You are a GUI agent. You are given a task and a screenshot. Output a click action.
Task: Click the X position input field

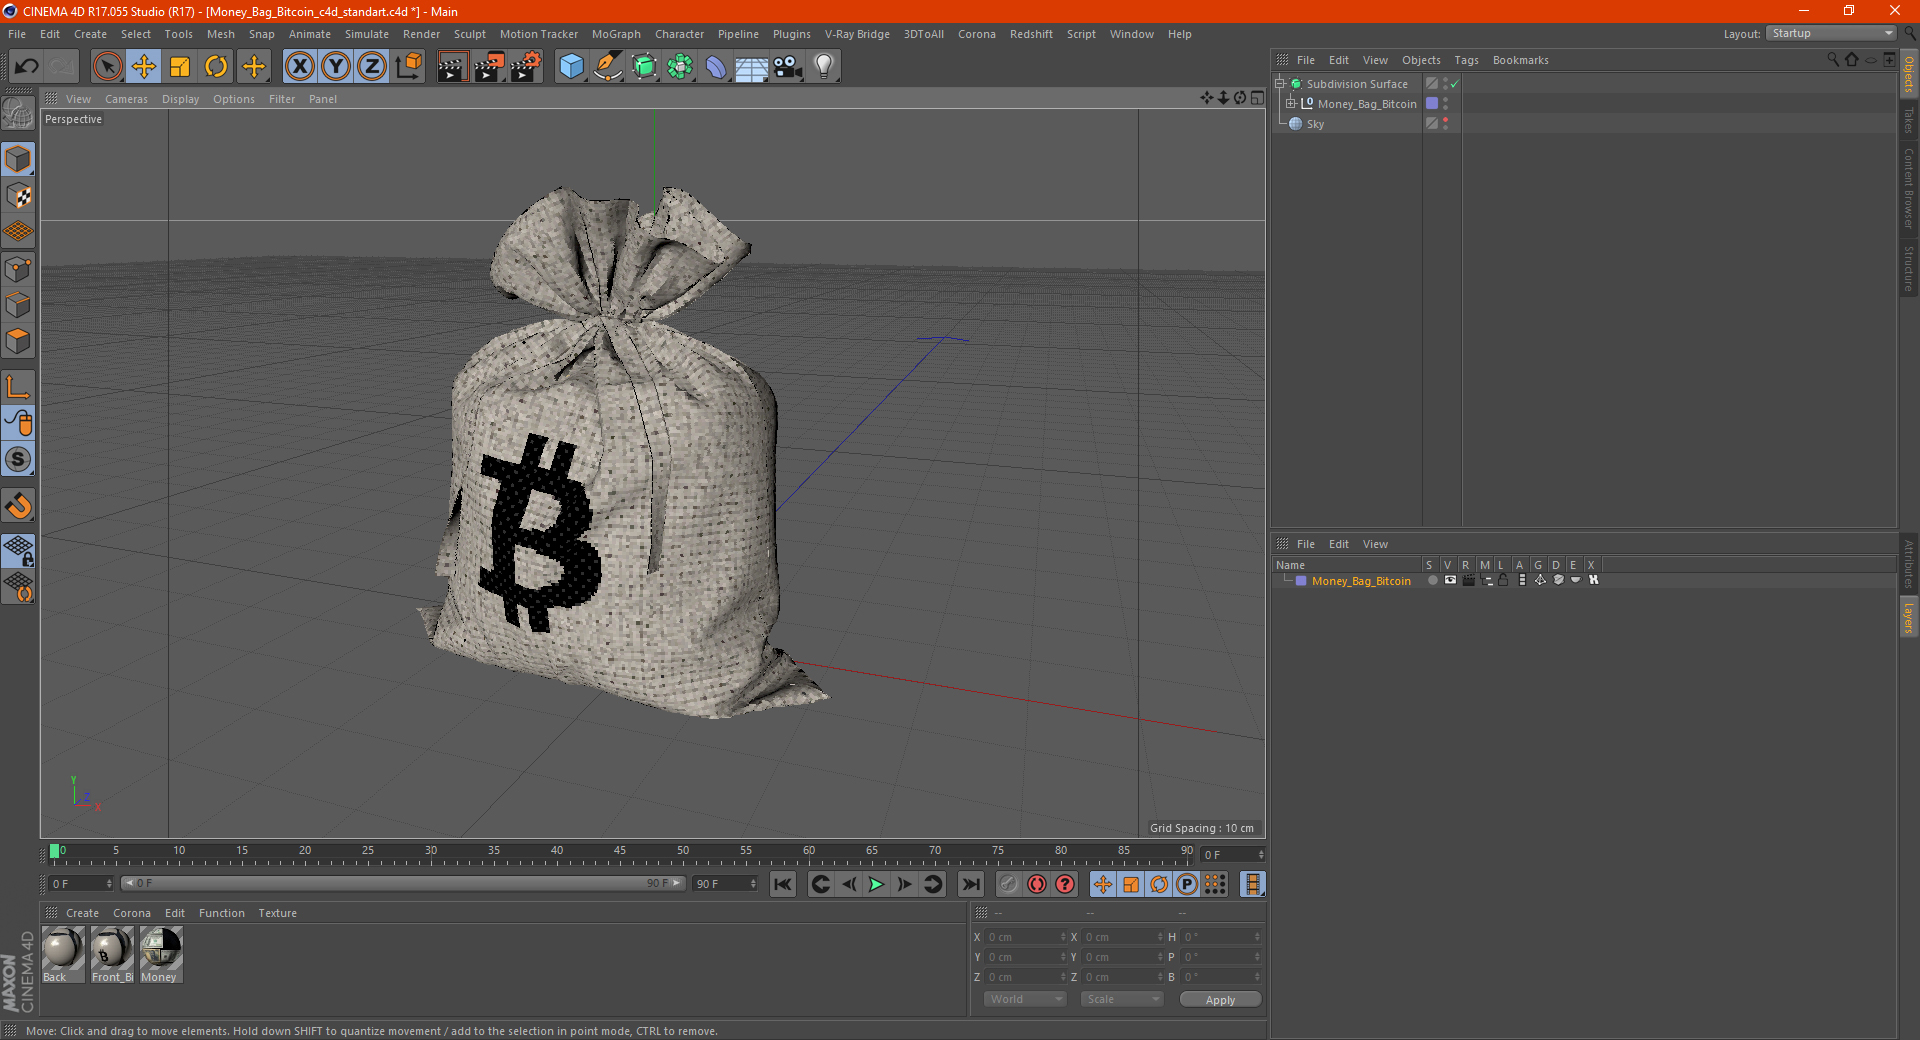(1026, 937)
